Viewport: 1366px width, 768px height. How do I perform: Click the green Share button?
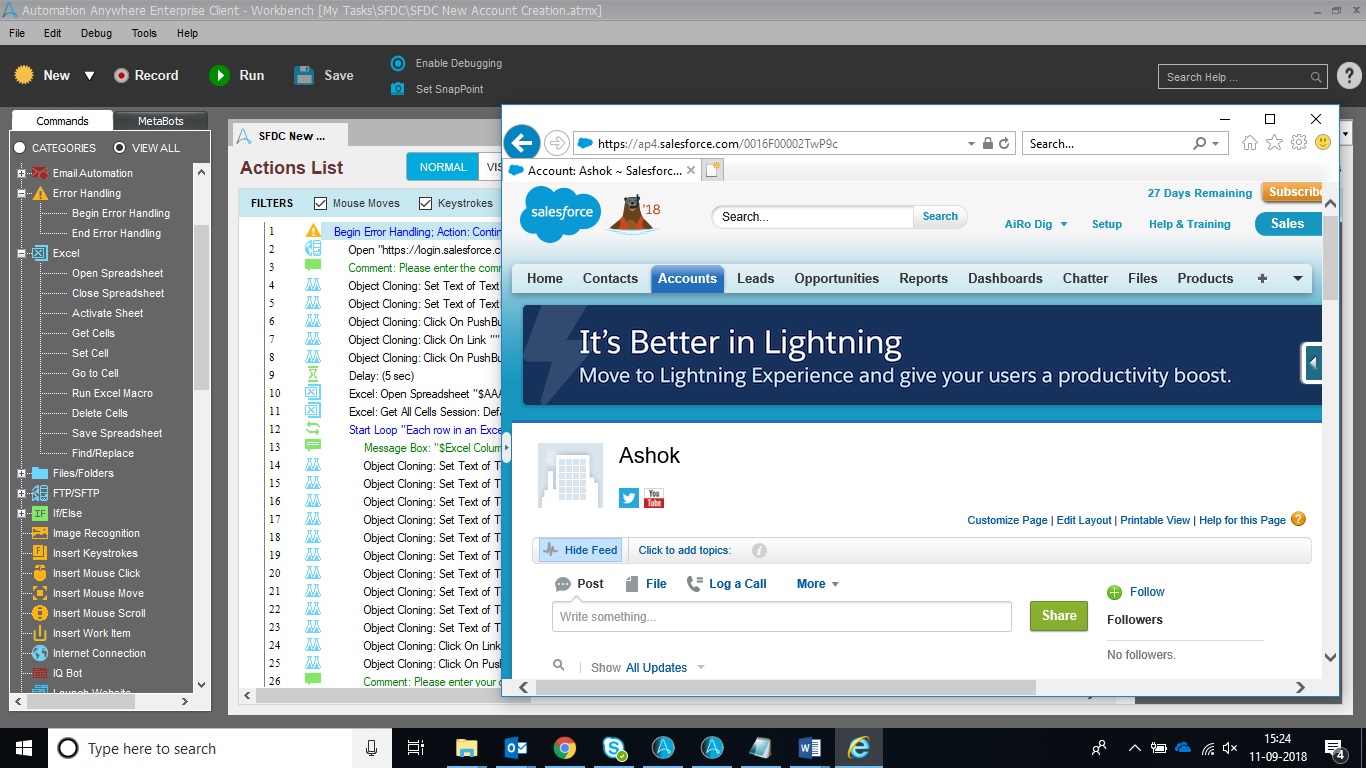tap(1058, 616)
